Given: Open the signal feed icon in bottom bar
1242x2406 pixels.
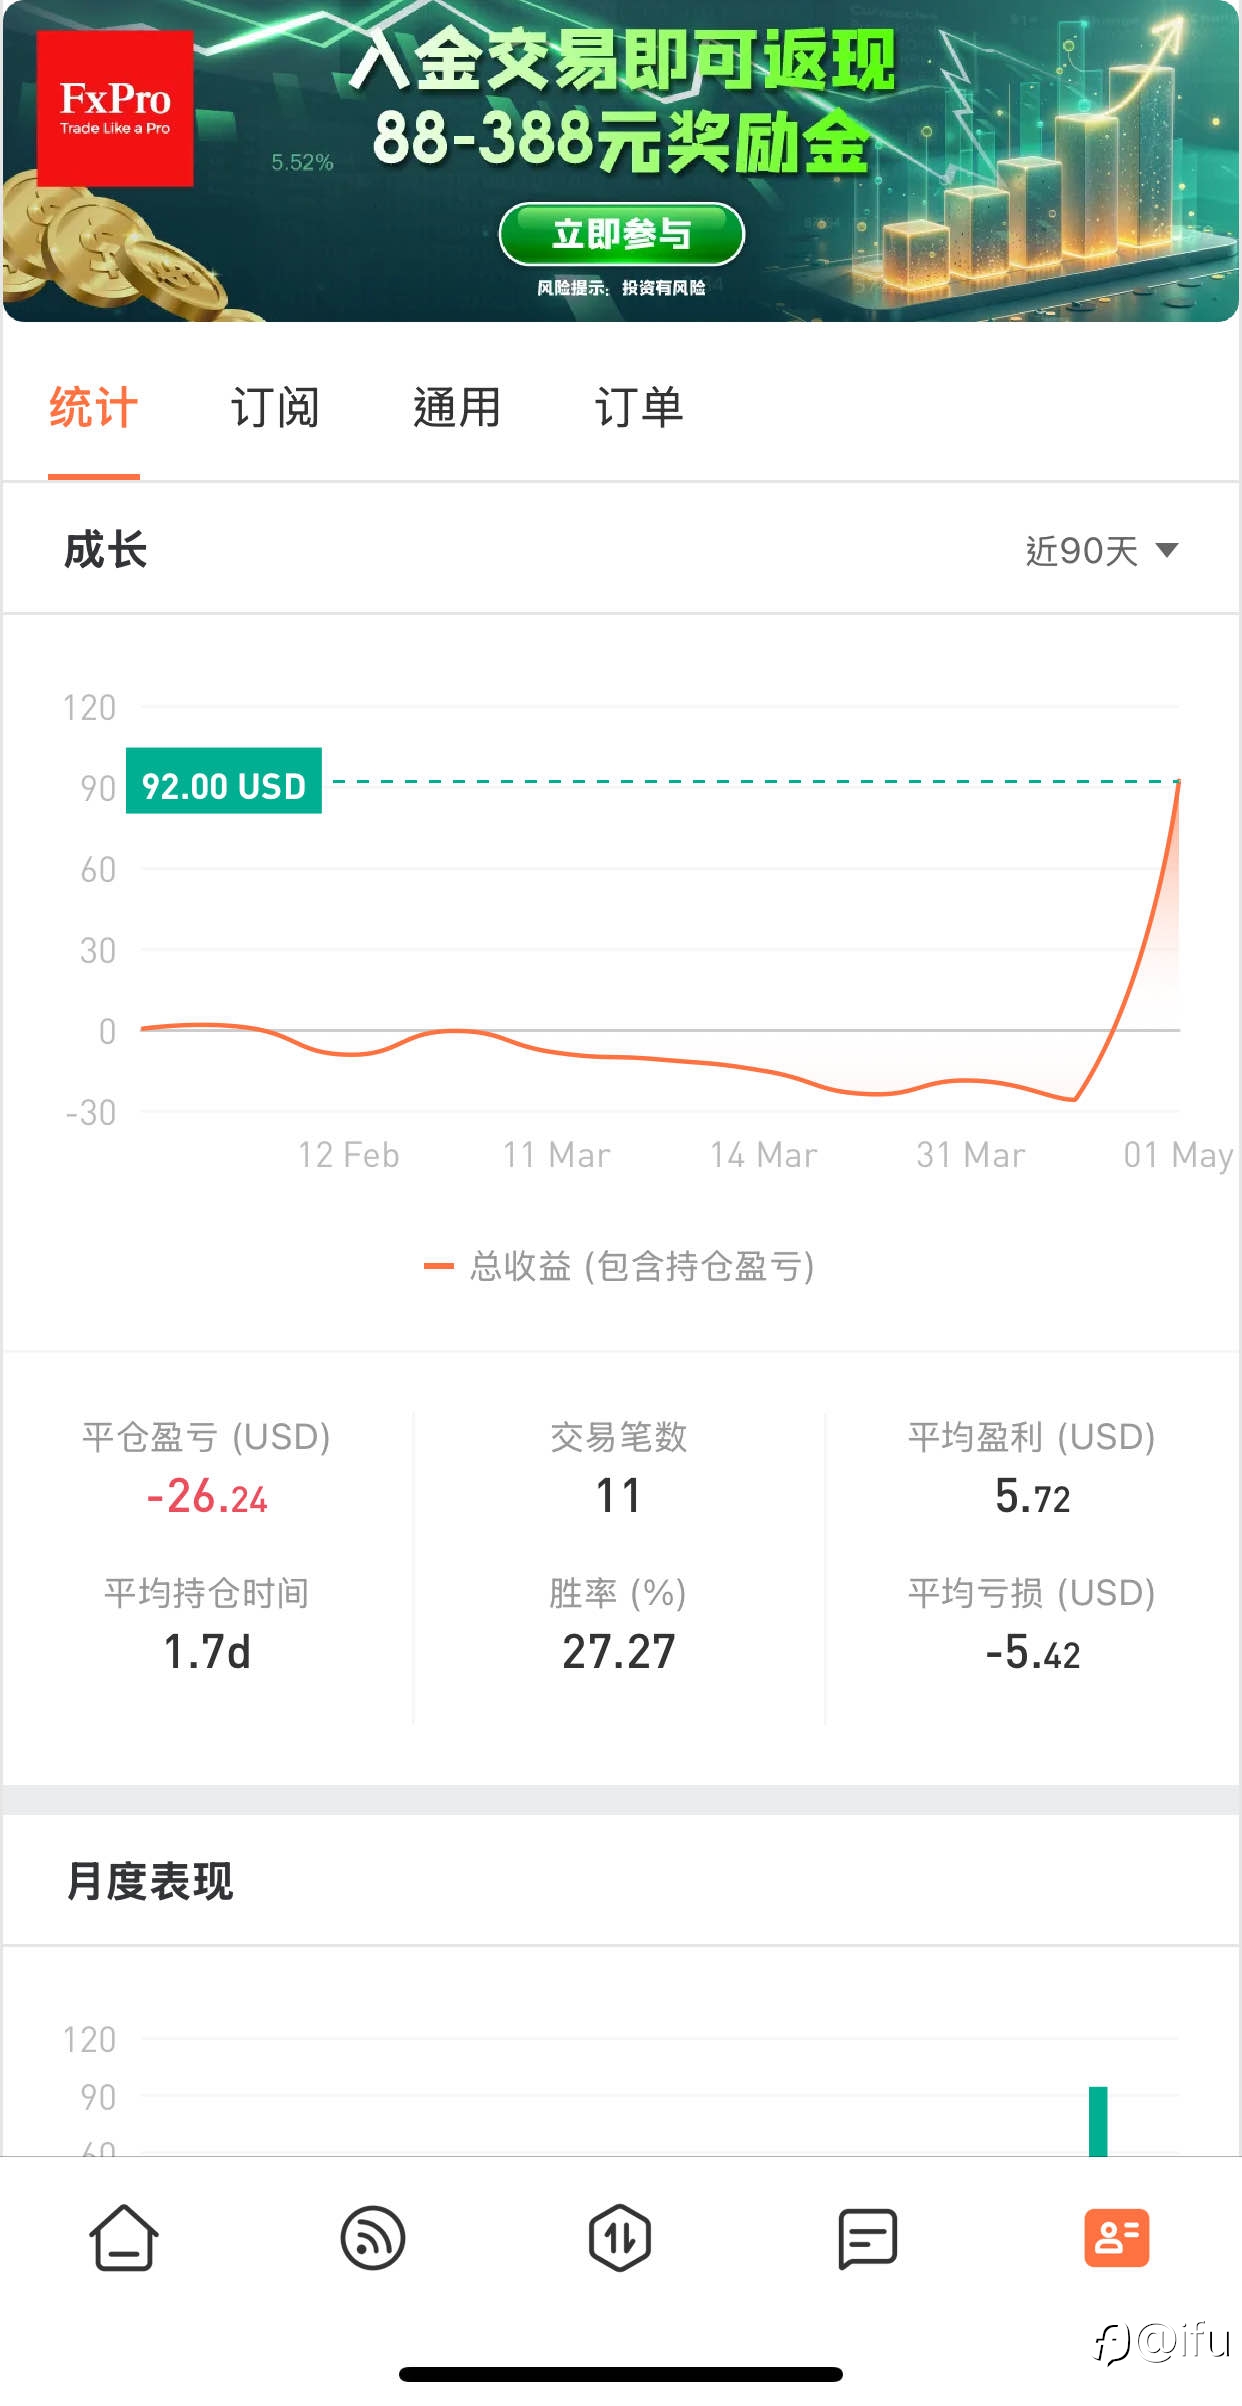Looking at the screenshot, I should coord(373,2237).
